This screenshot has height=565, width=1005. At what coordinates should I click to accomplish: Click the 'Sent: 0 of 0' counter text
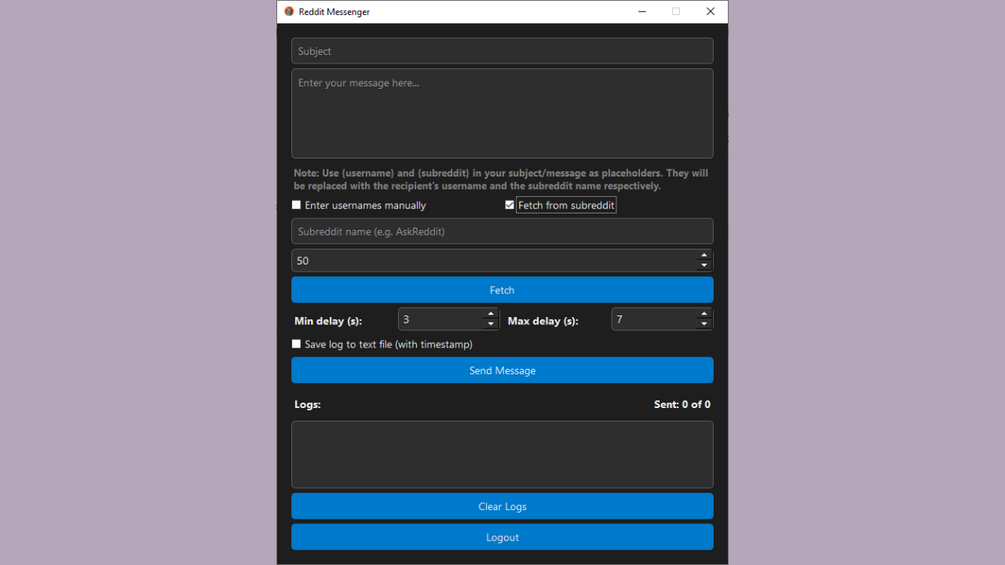click(682, 404)
